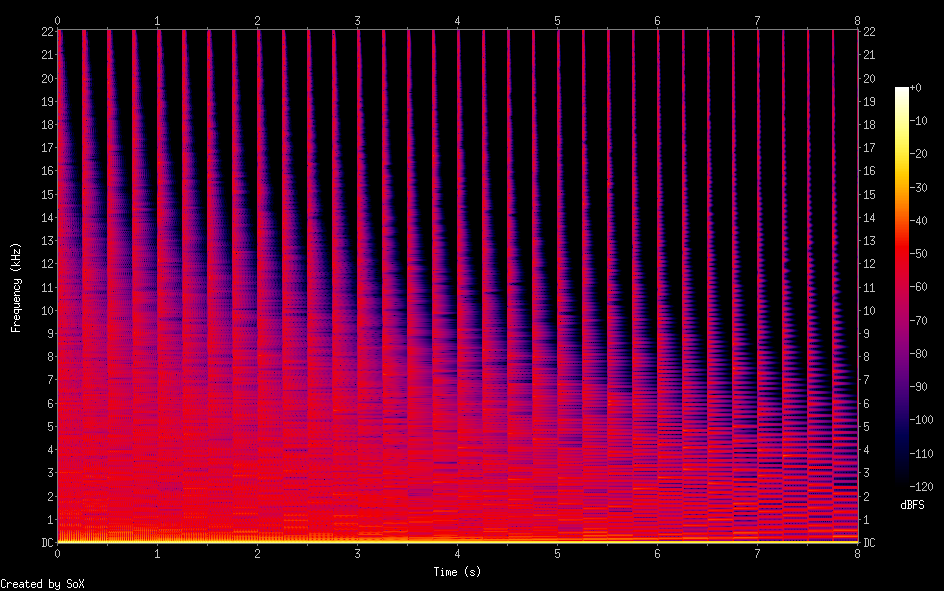The image size is (944, 591).
Task: Click '22' on the right frequency axis
Action: [869, 32]
